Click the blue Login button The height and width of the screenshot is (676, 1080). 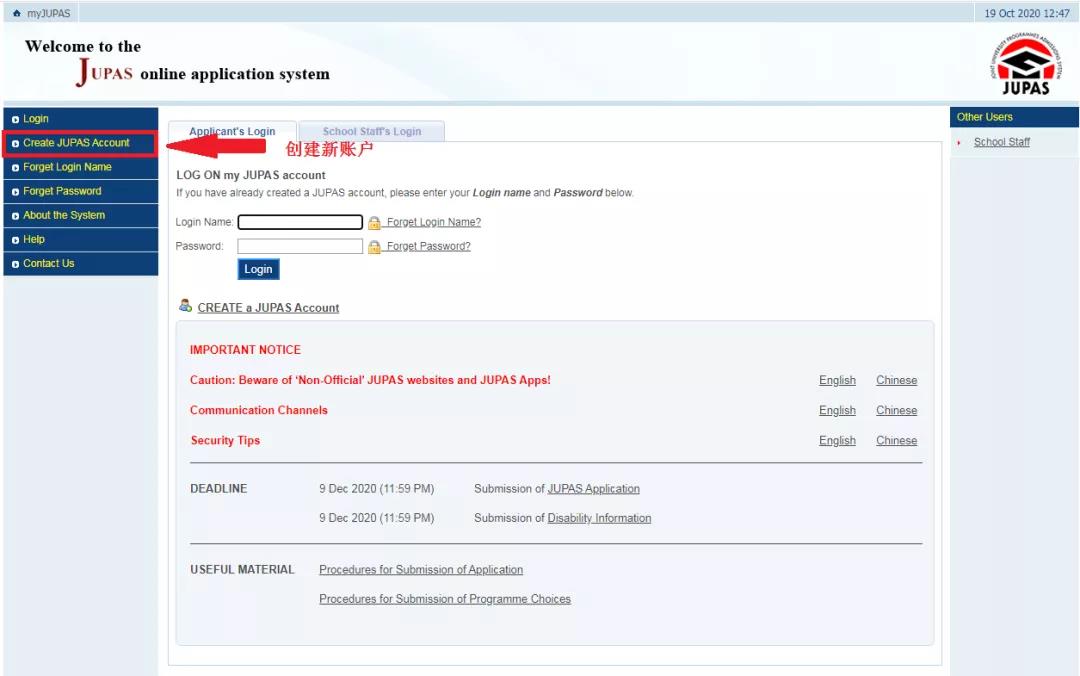(x=258, y=269)
